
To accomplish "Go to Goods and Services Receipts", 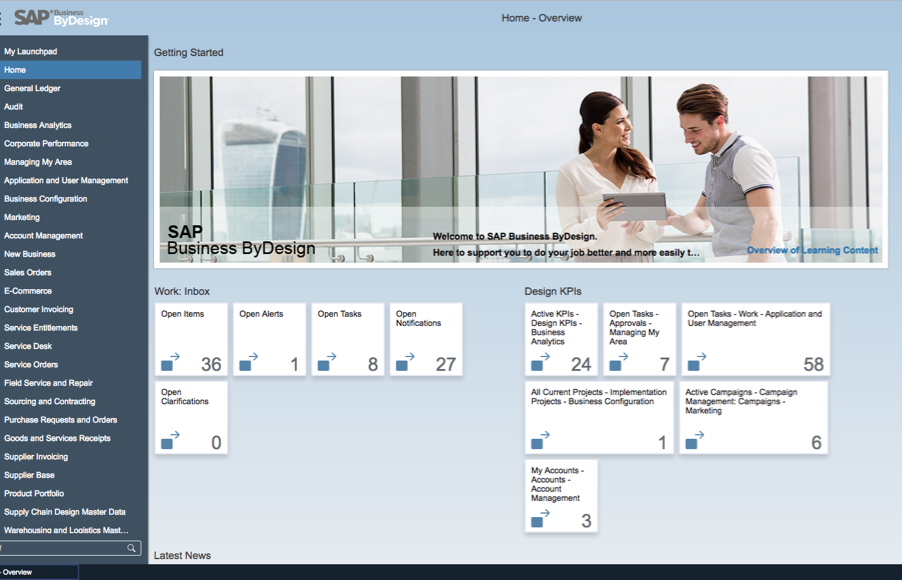I will (70, 438).
